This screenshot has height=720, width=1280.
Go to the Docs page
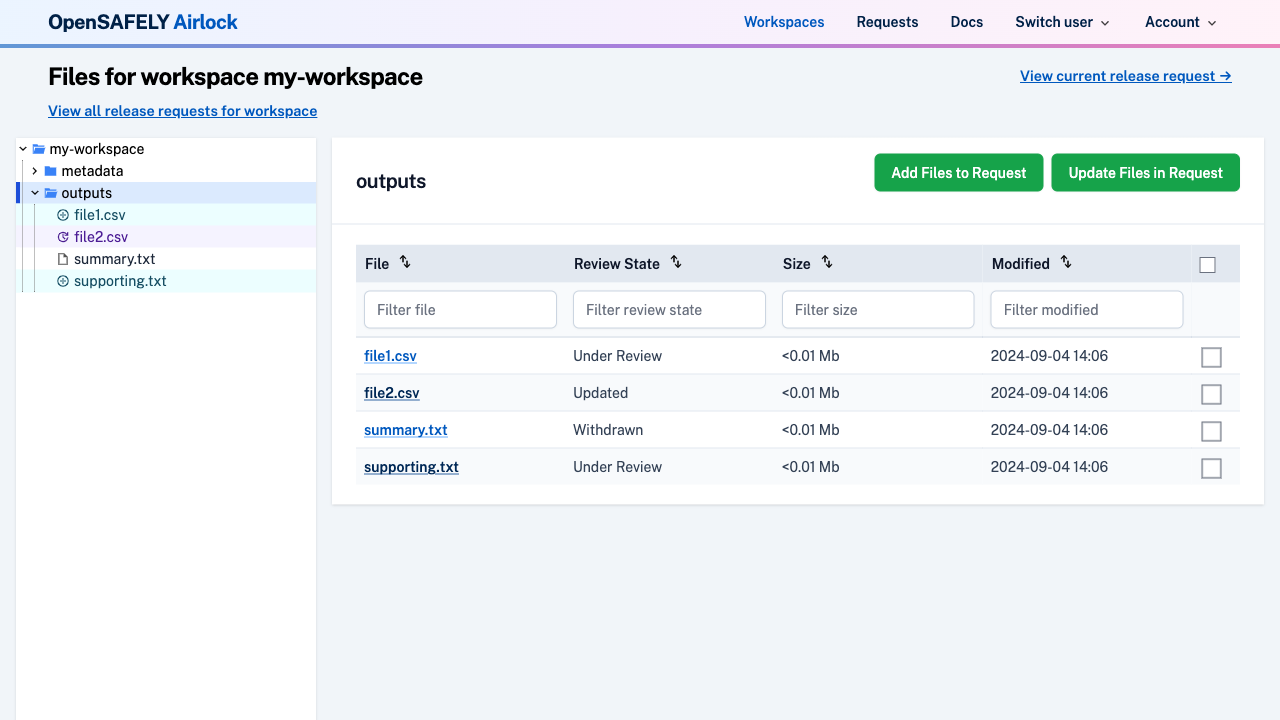coord(966,22)
